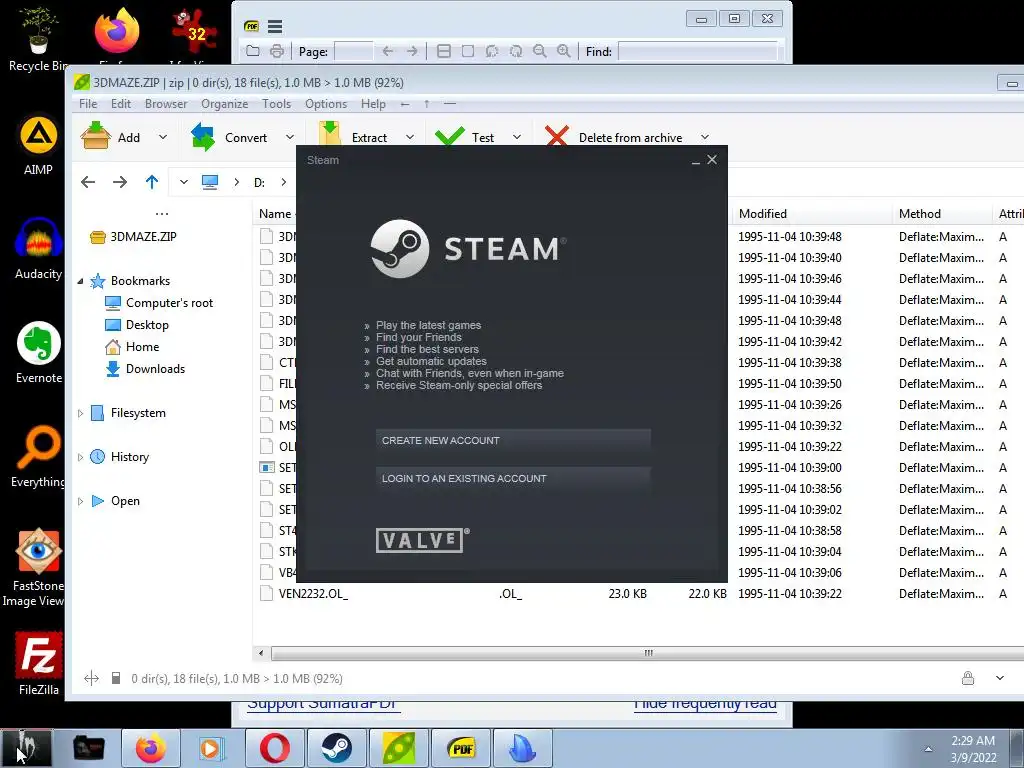Click the computer icon in address bar
This screenshot has width=1024, height=768.
tap(210, 182)
